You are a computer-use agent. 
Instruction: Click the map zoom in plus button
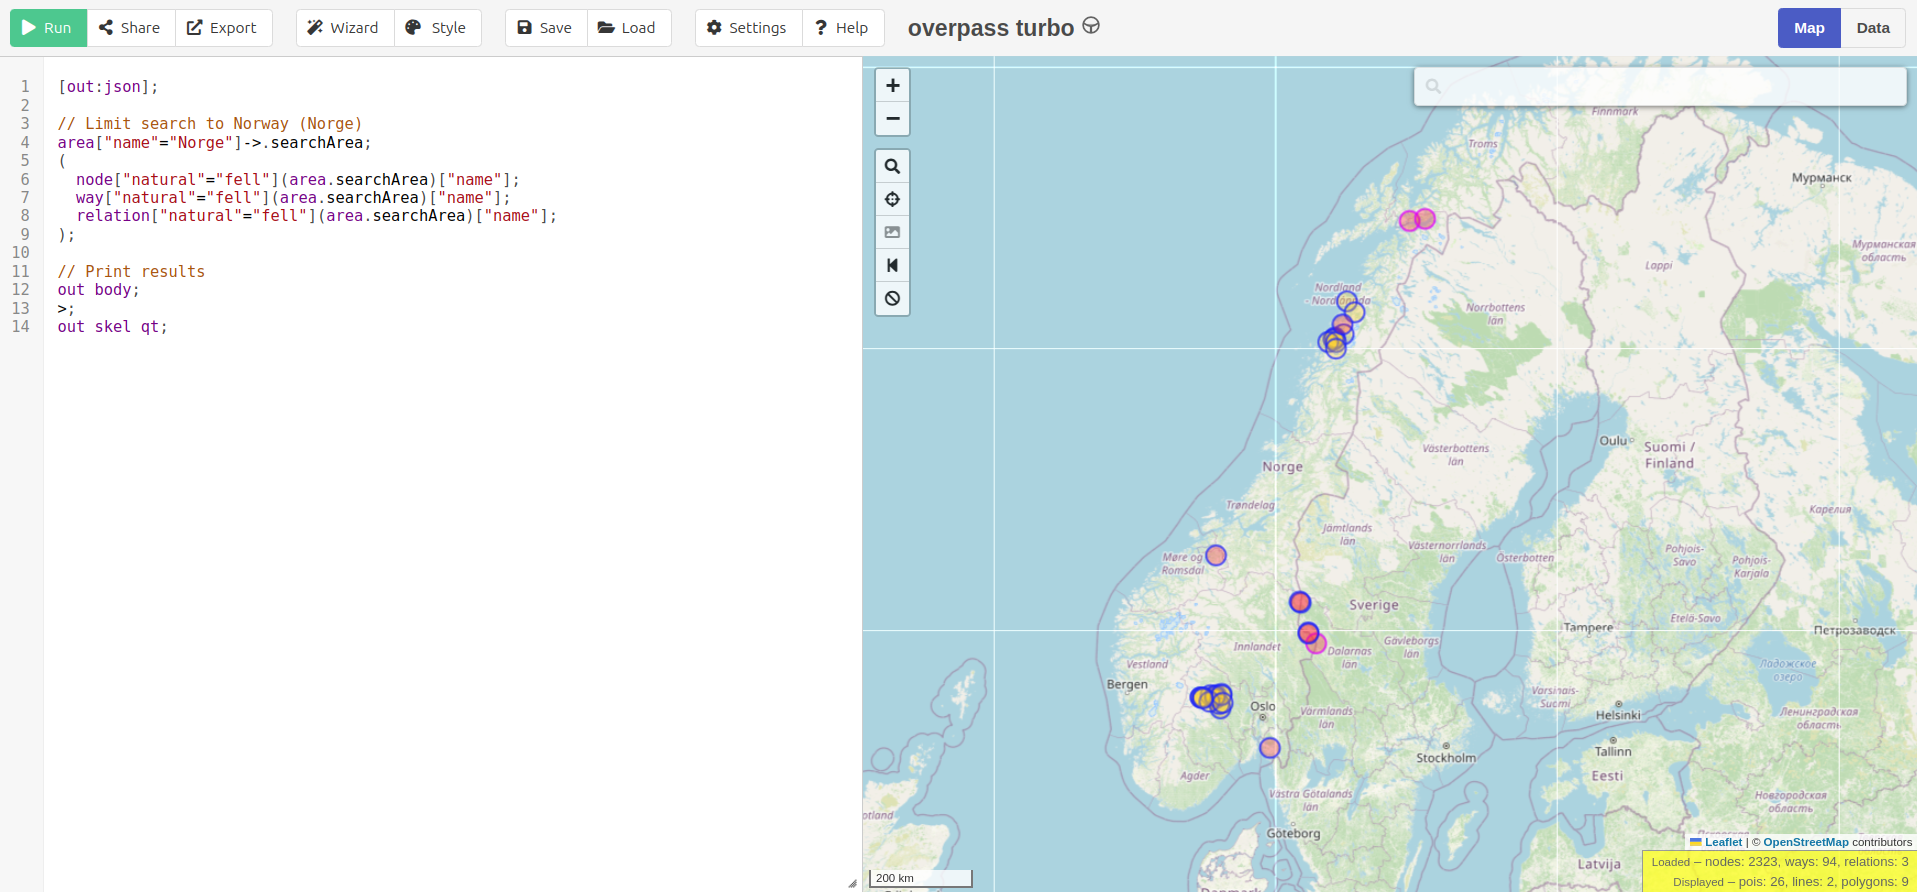[x=892, y=86]
